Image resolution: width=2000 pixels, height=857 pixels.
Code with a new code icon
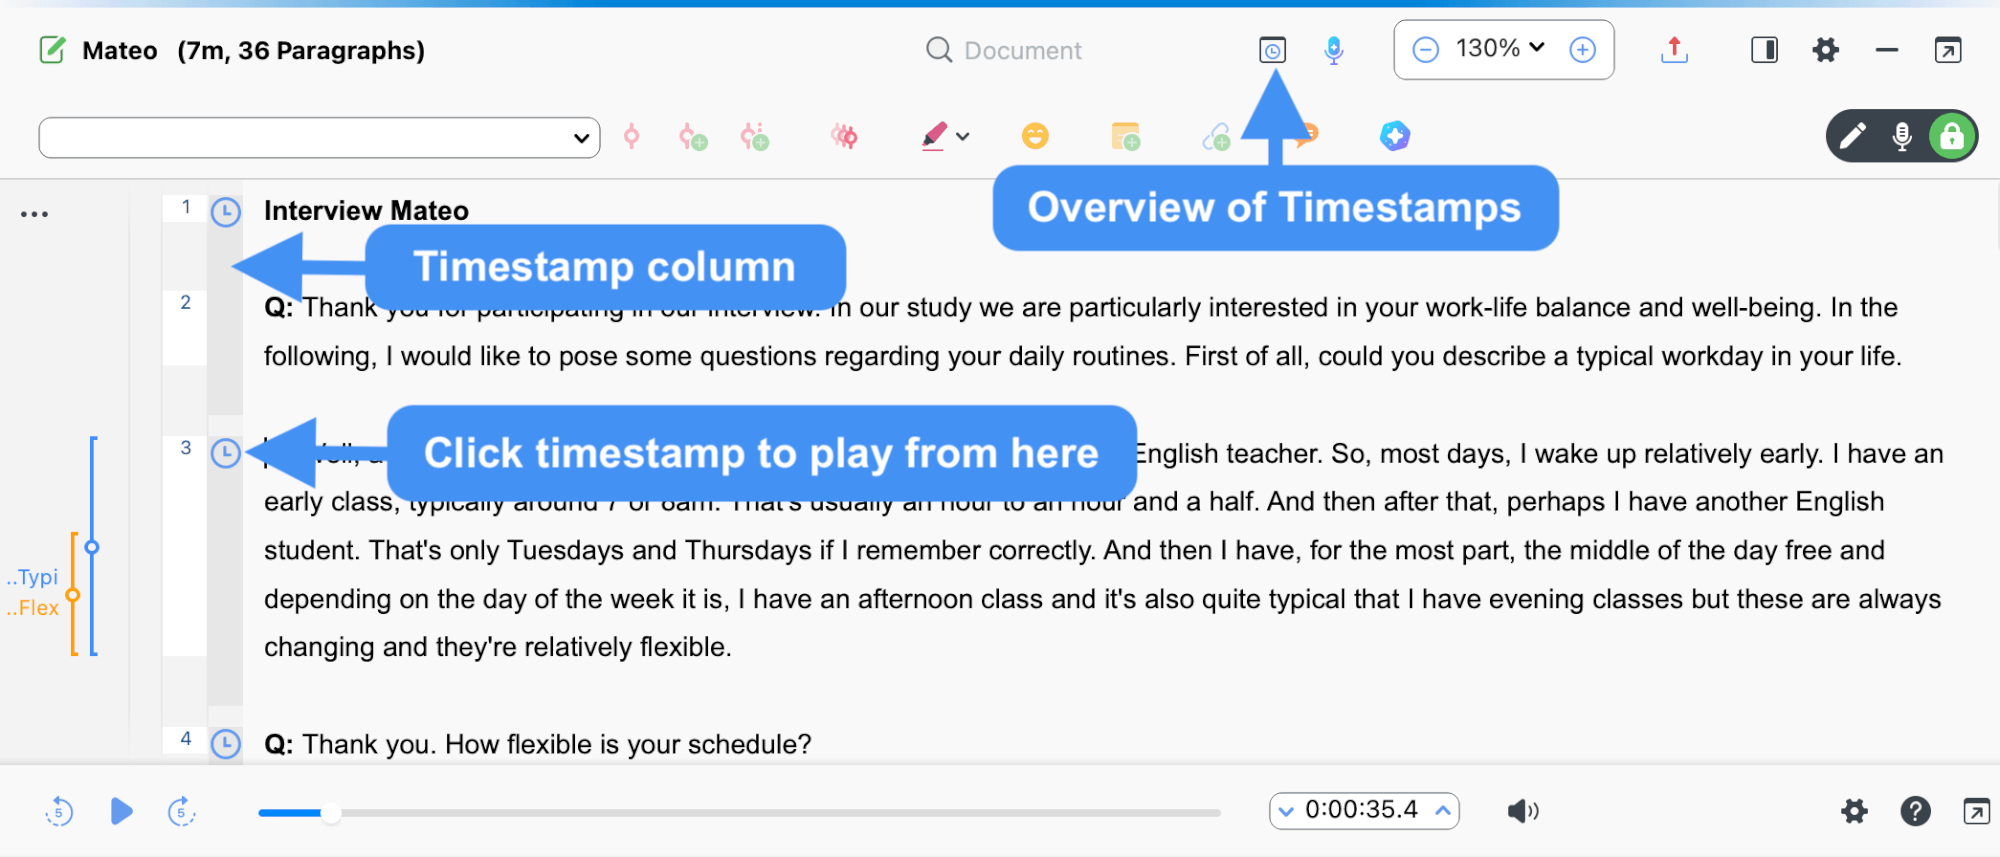coord(693,136)
